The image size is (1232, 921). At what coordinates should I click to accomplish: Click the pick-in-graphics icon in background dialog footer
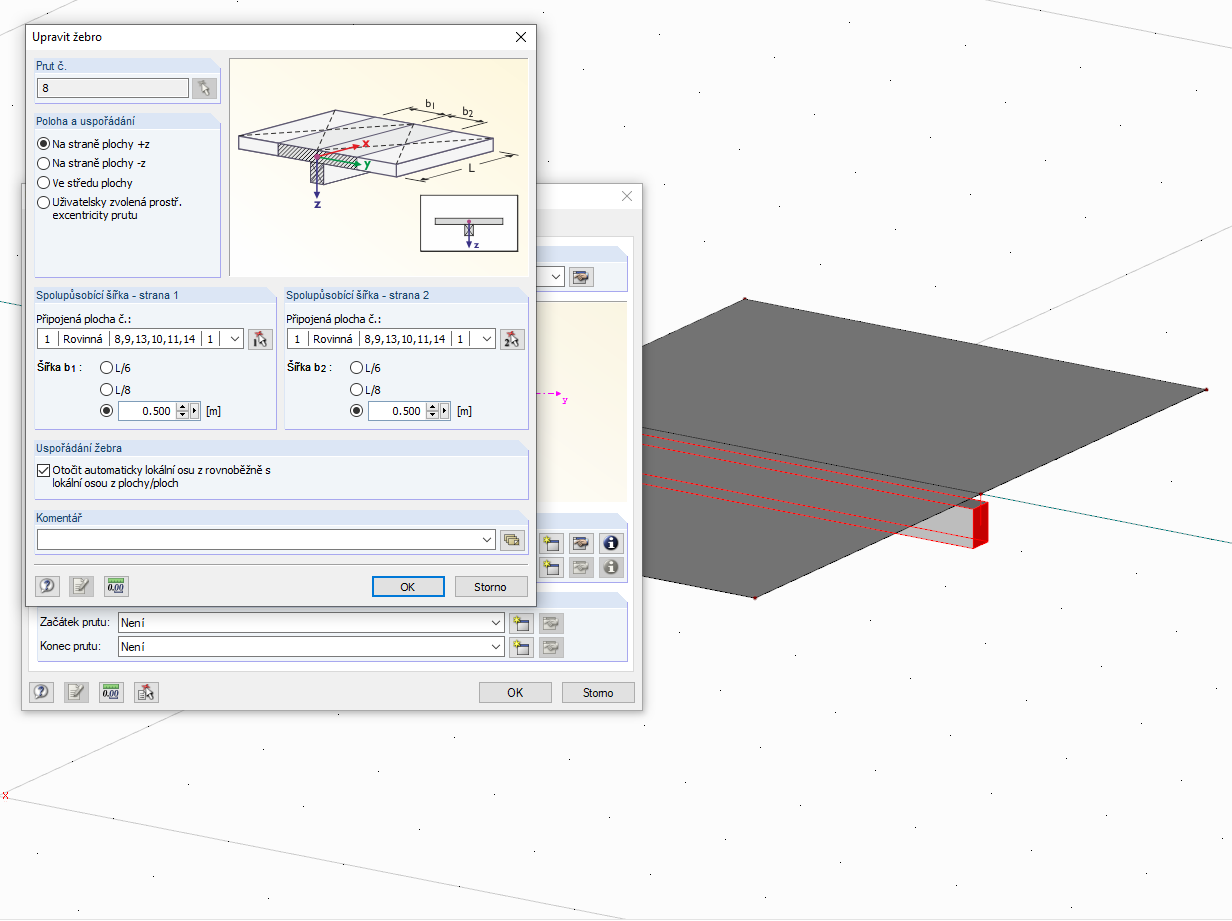pos(146,692)
